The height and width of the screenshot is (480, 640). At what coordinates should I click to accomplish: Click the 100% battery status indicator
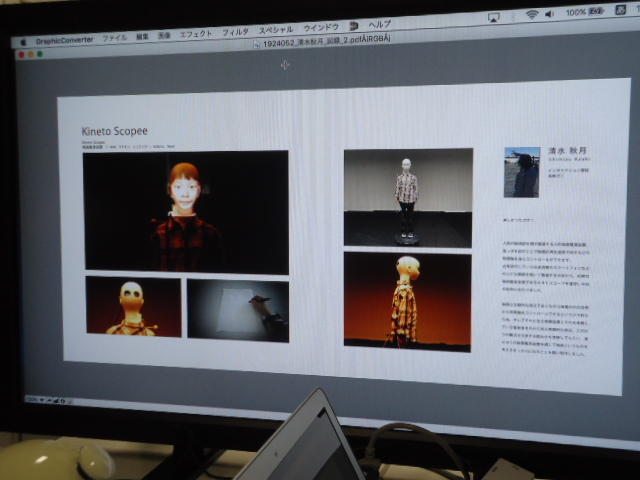(584, 12)
